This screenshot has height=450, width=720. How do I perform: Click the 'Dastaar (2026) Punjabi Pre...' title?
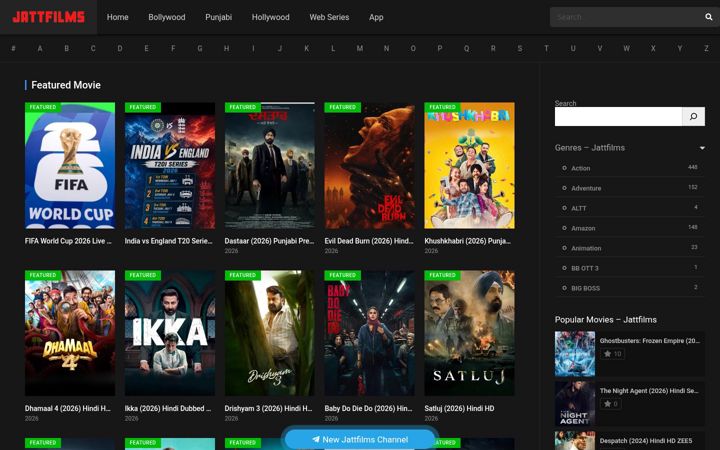(269, 241)
